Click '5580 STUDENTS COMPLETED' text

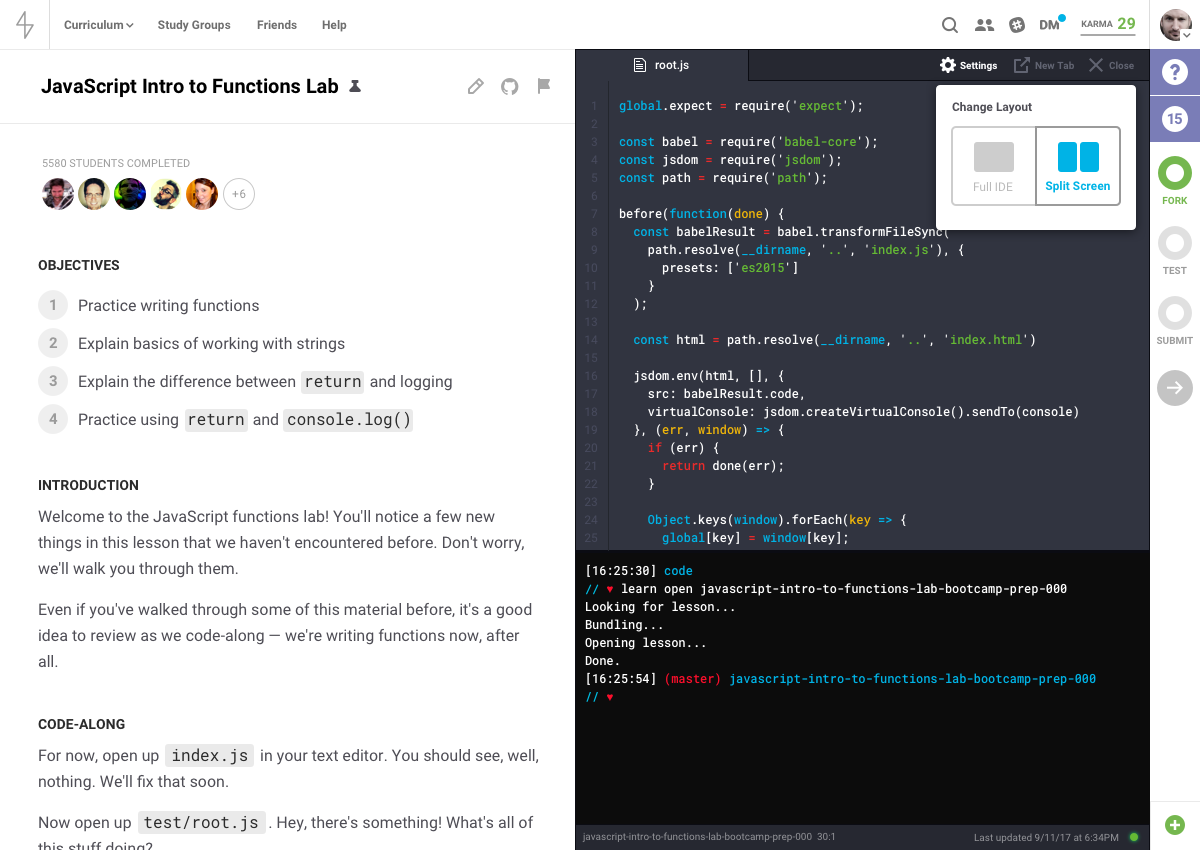click(116, 163)
